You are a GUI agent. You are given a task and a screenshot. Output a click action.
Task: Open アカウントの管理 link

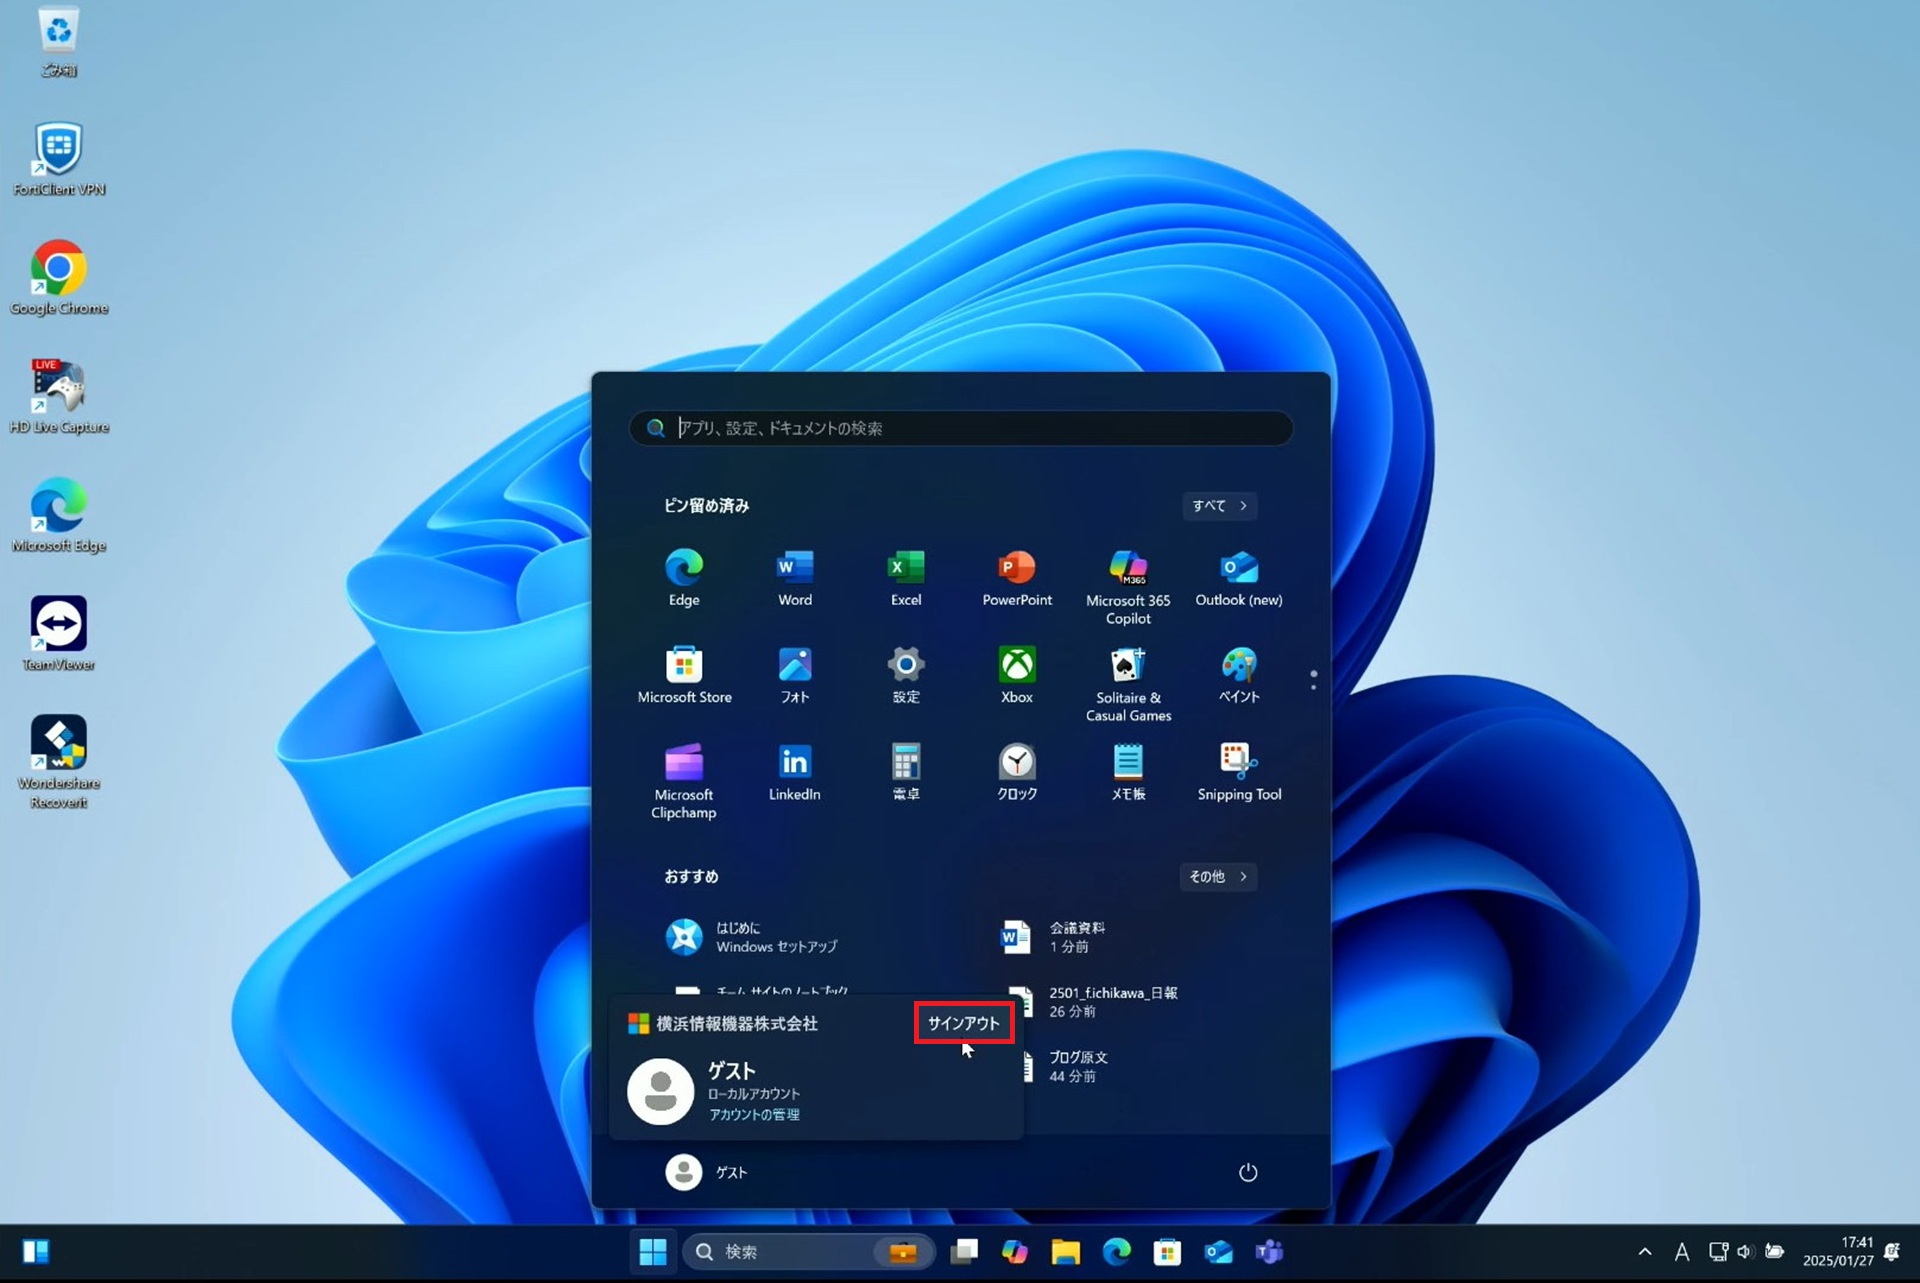[x=754, y=1114]
